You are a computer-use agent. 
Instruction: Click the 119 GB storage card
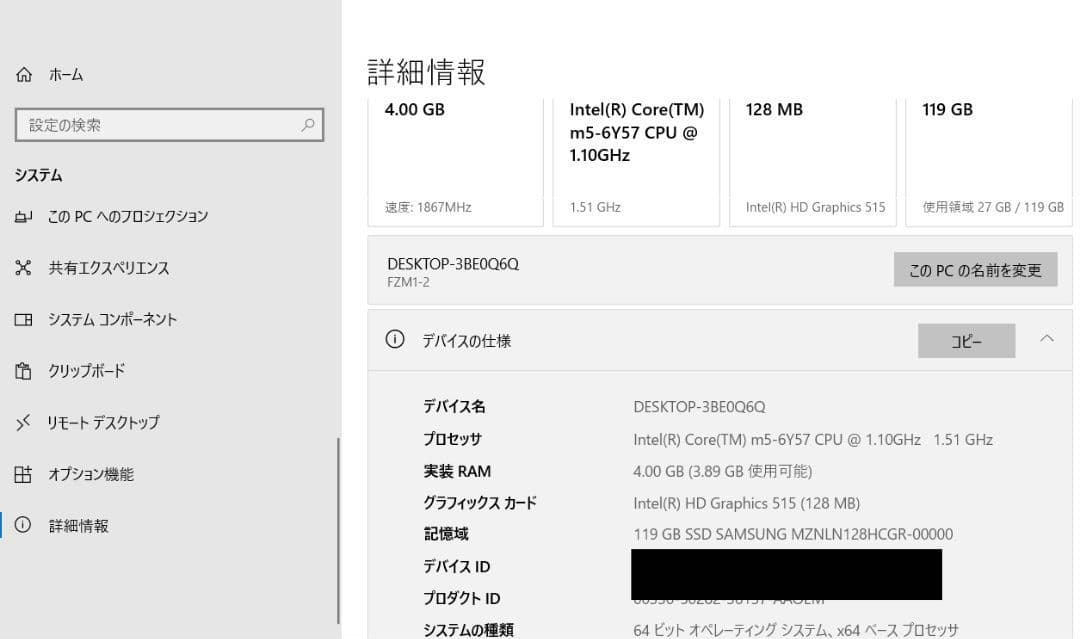click(x=989, y=163)
